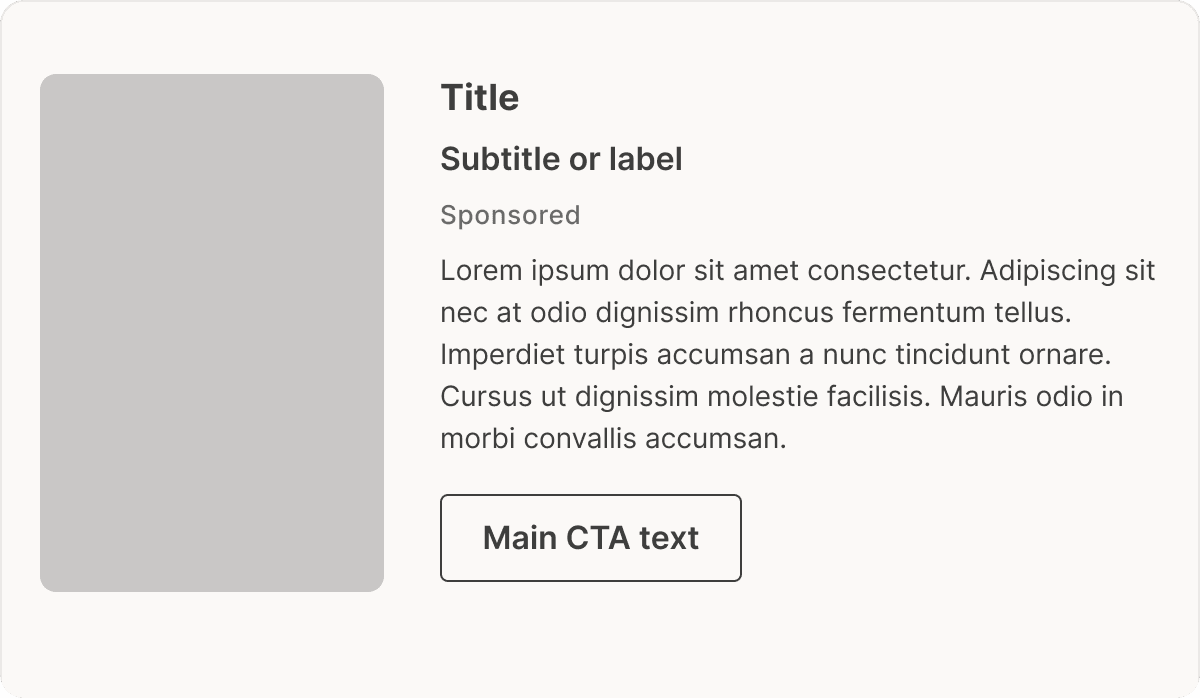
Task: Click the Sponsored label
Action: coord(510,215)
